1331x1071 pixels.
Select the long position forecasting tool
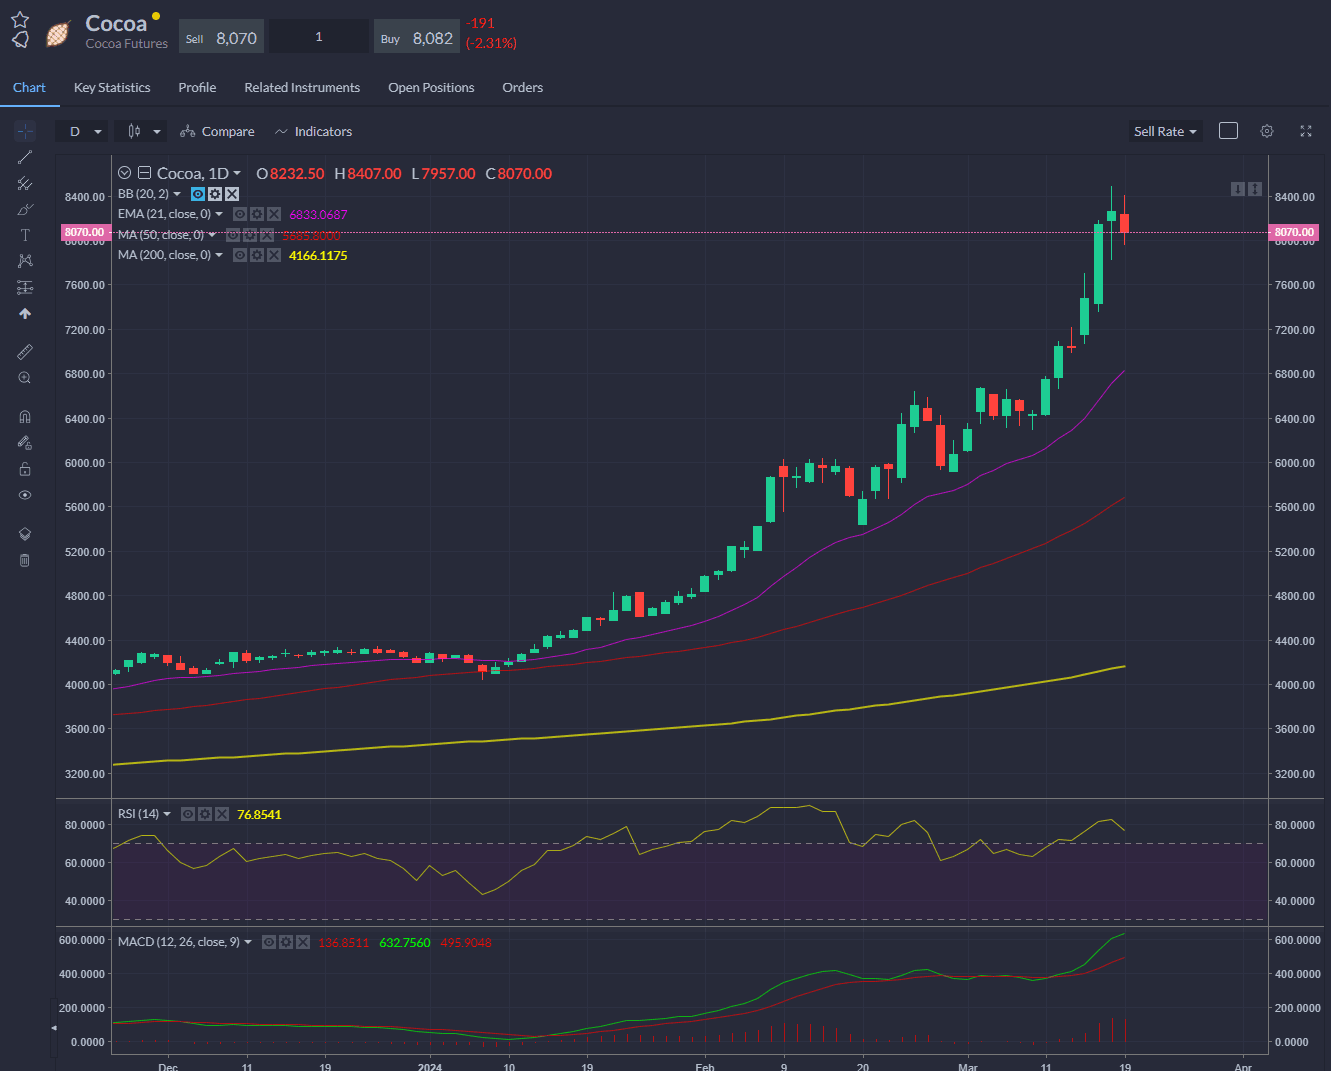point(25,287)
